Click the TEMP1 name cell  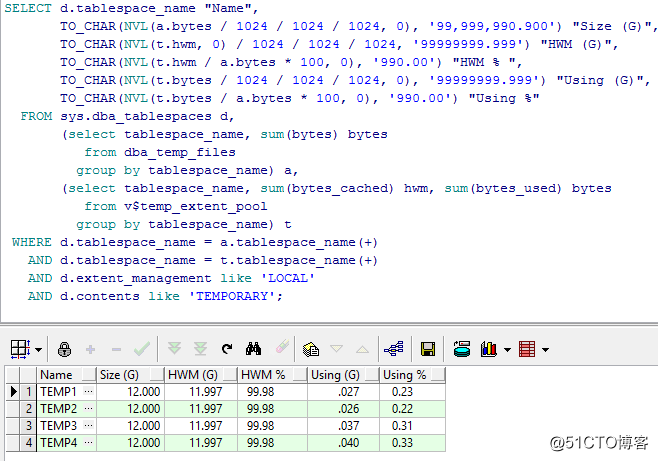pyautogui.click(x=67, y=392)
